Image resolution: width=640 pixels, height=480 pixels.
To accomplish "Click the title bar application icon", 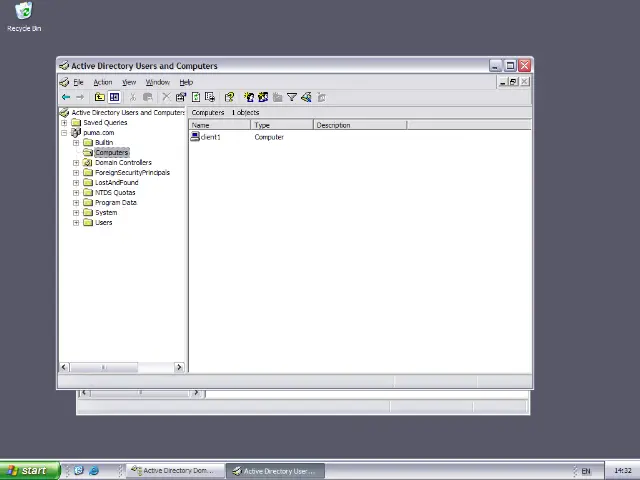I will [x=64, y=66].
